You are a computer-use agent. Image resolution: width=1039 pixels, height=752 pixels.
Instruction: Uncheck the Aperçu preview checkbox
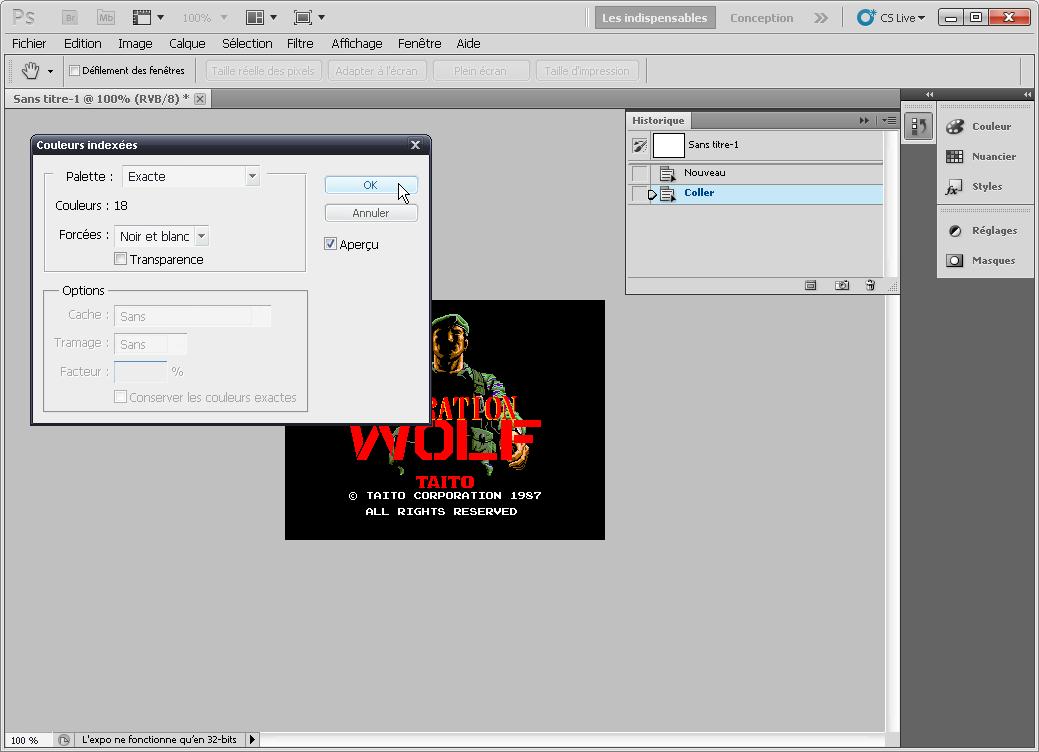tap(330, 244)
